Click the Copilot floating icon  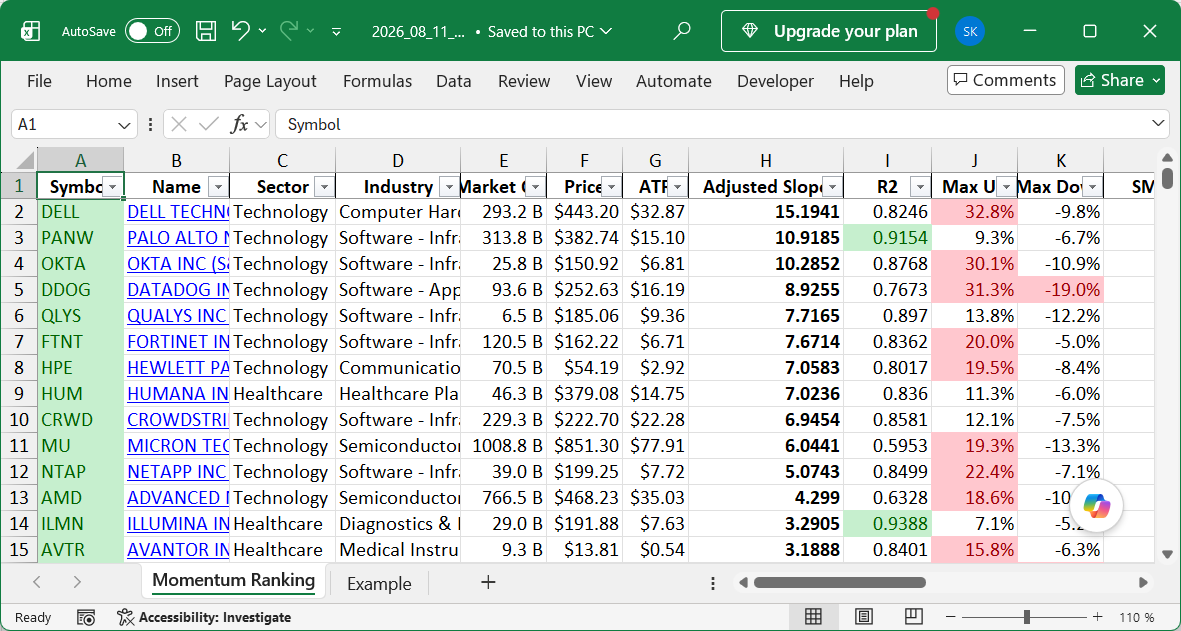1096,506
